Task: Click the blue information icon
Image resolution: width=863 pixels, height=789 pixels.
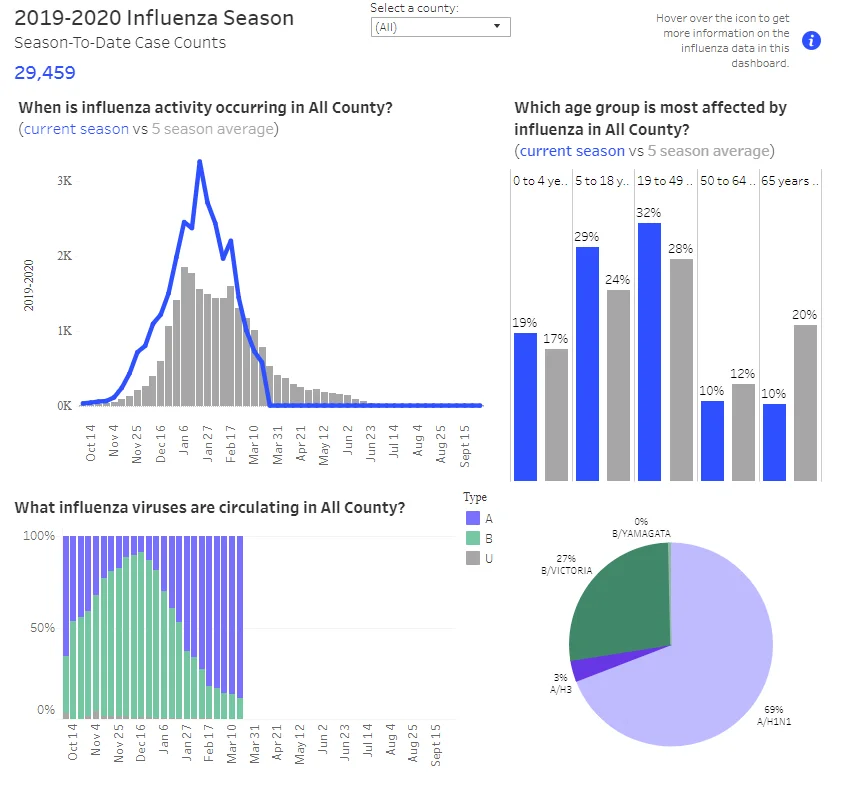Action: [x=811, y=40]
